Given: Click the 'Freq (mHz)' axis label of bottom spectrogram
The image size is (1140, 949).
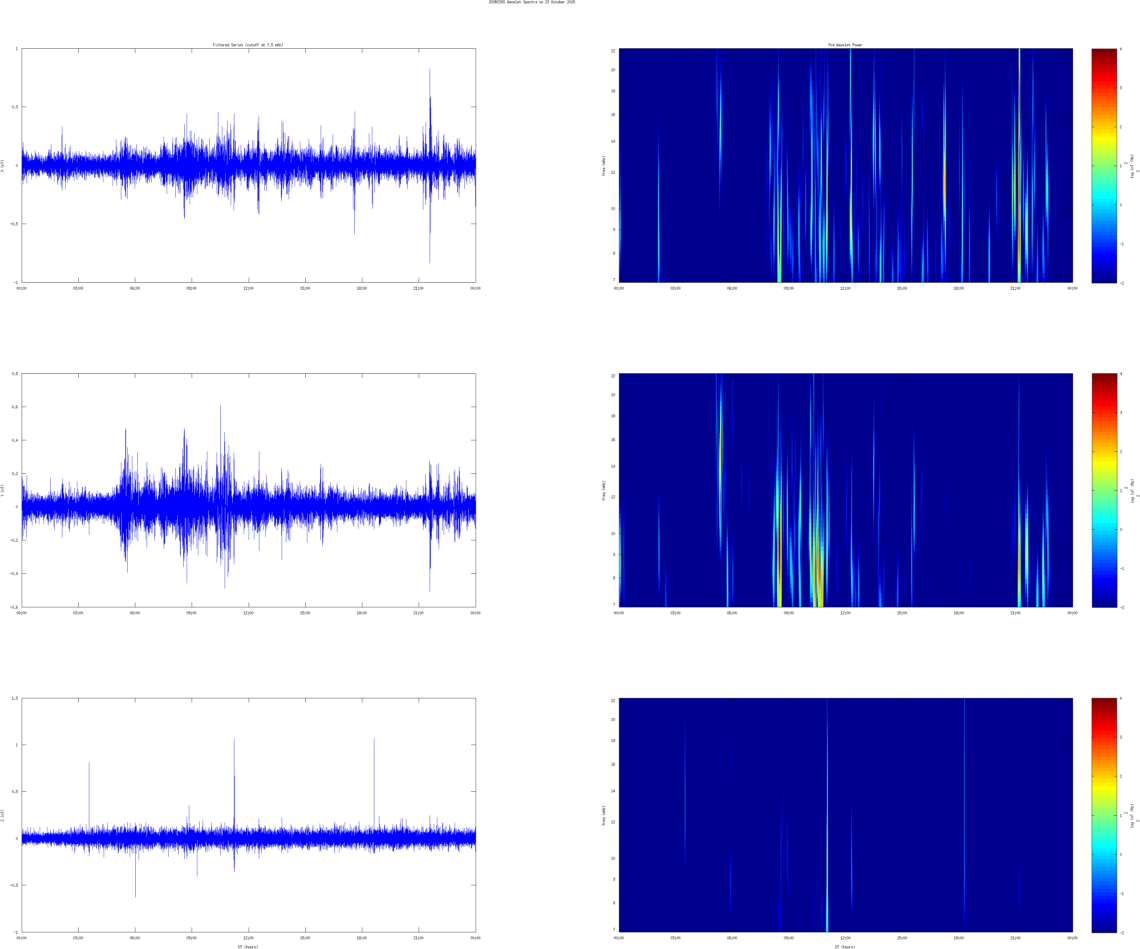Looking at the screenshot, I should [x=603, y=816].
